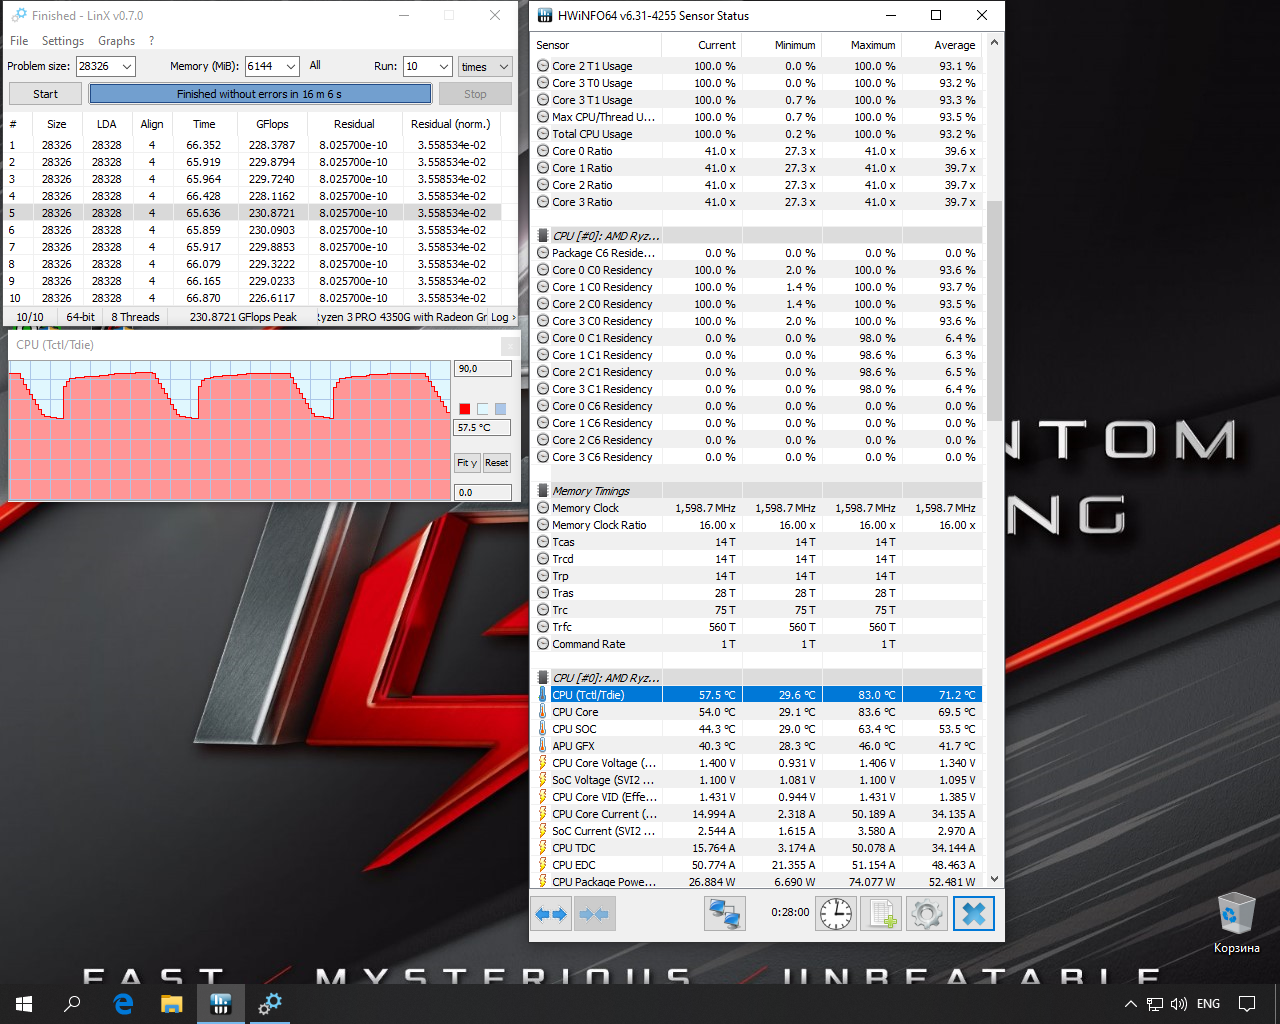Open HWiNFO sensor settings gear icon
The height and width of the screenshot is (1024, 1280).
(926, 913)
